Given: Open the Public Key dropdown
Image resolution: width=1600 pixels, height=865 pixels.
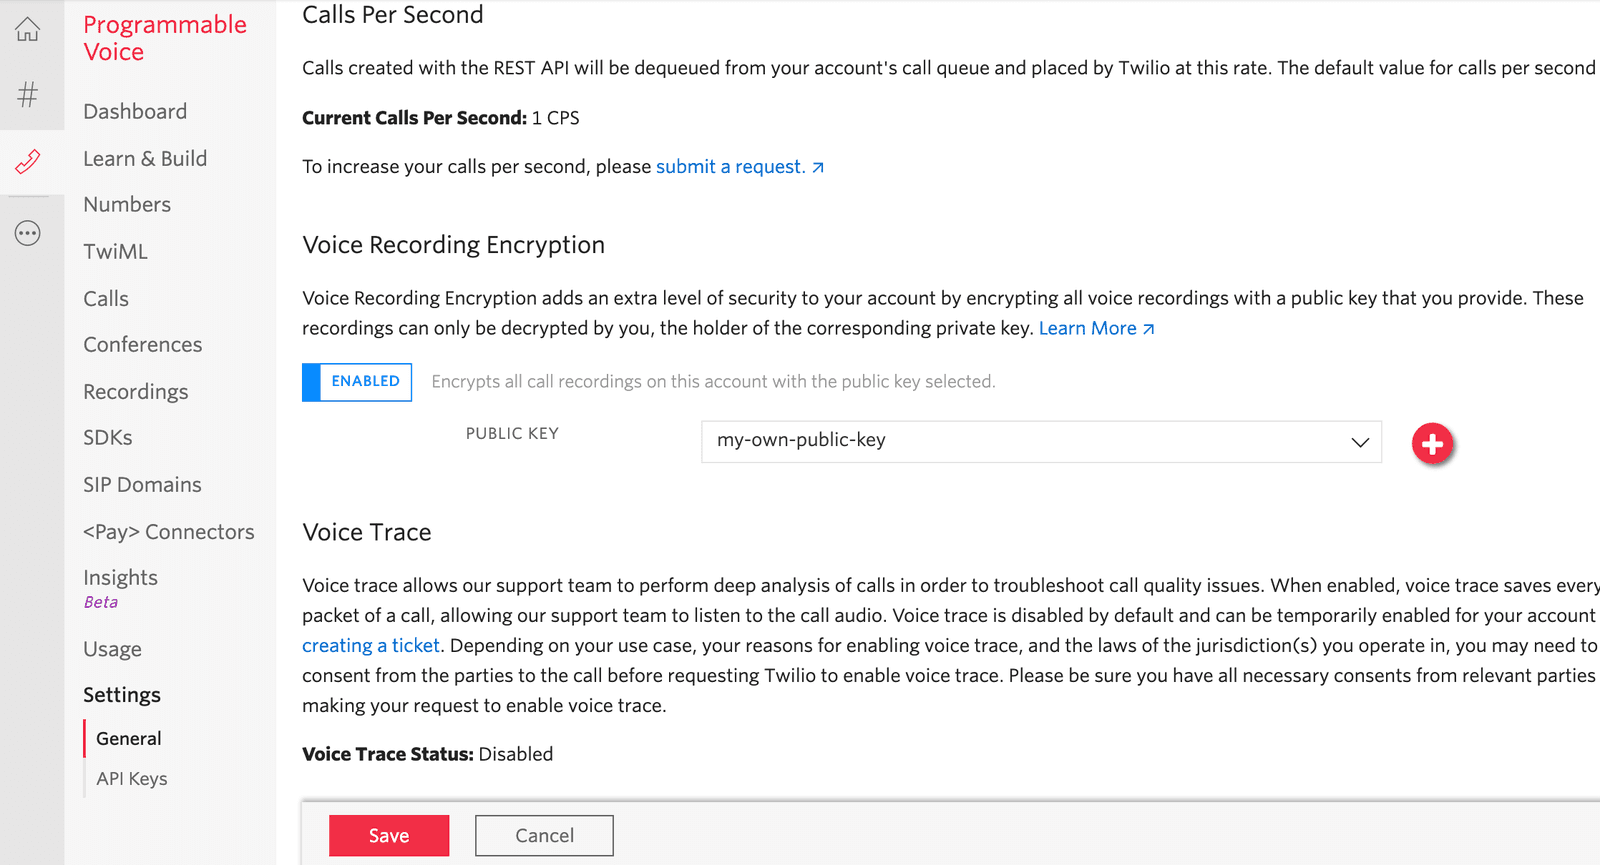Looking at the screenshot, I should click(1040, 441).
